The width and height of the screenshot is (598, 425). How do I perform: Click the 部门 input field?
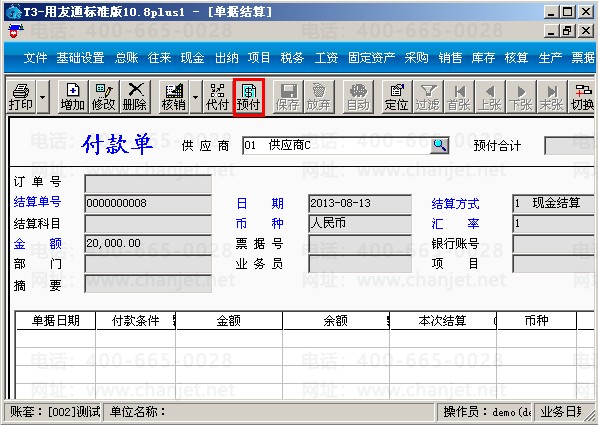[x=148, y=264]
